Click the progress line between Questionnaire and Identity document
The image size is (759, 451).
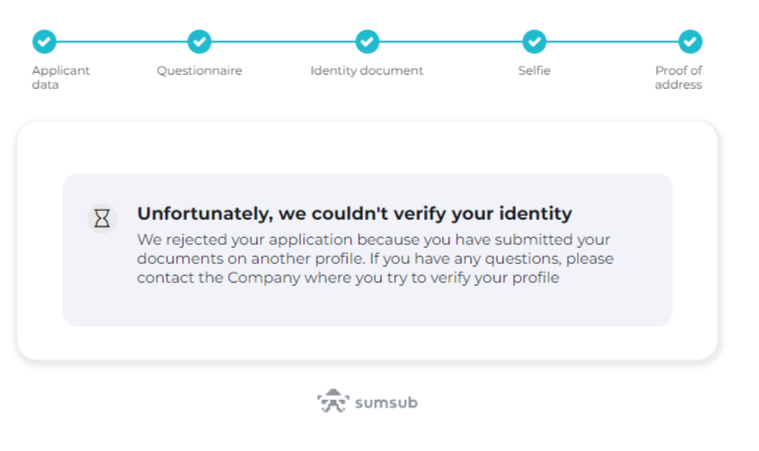point(283,42)
